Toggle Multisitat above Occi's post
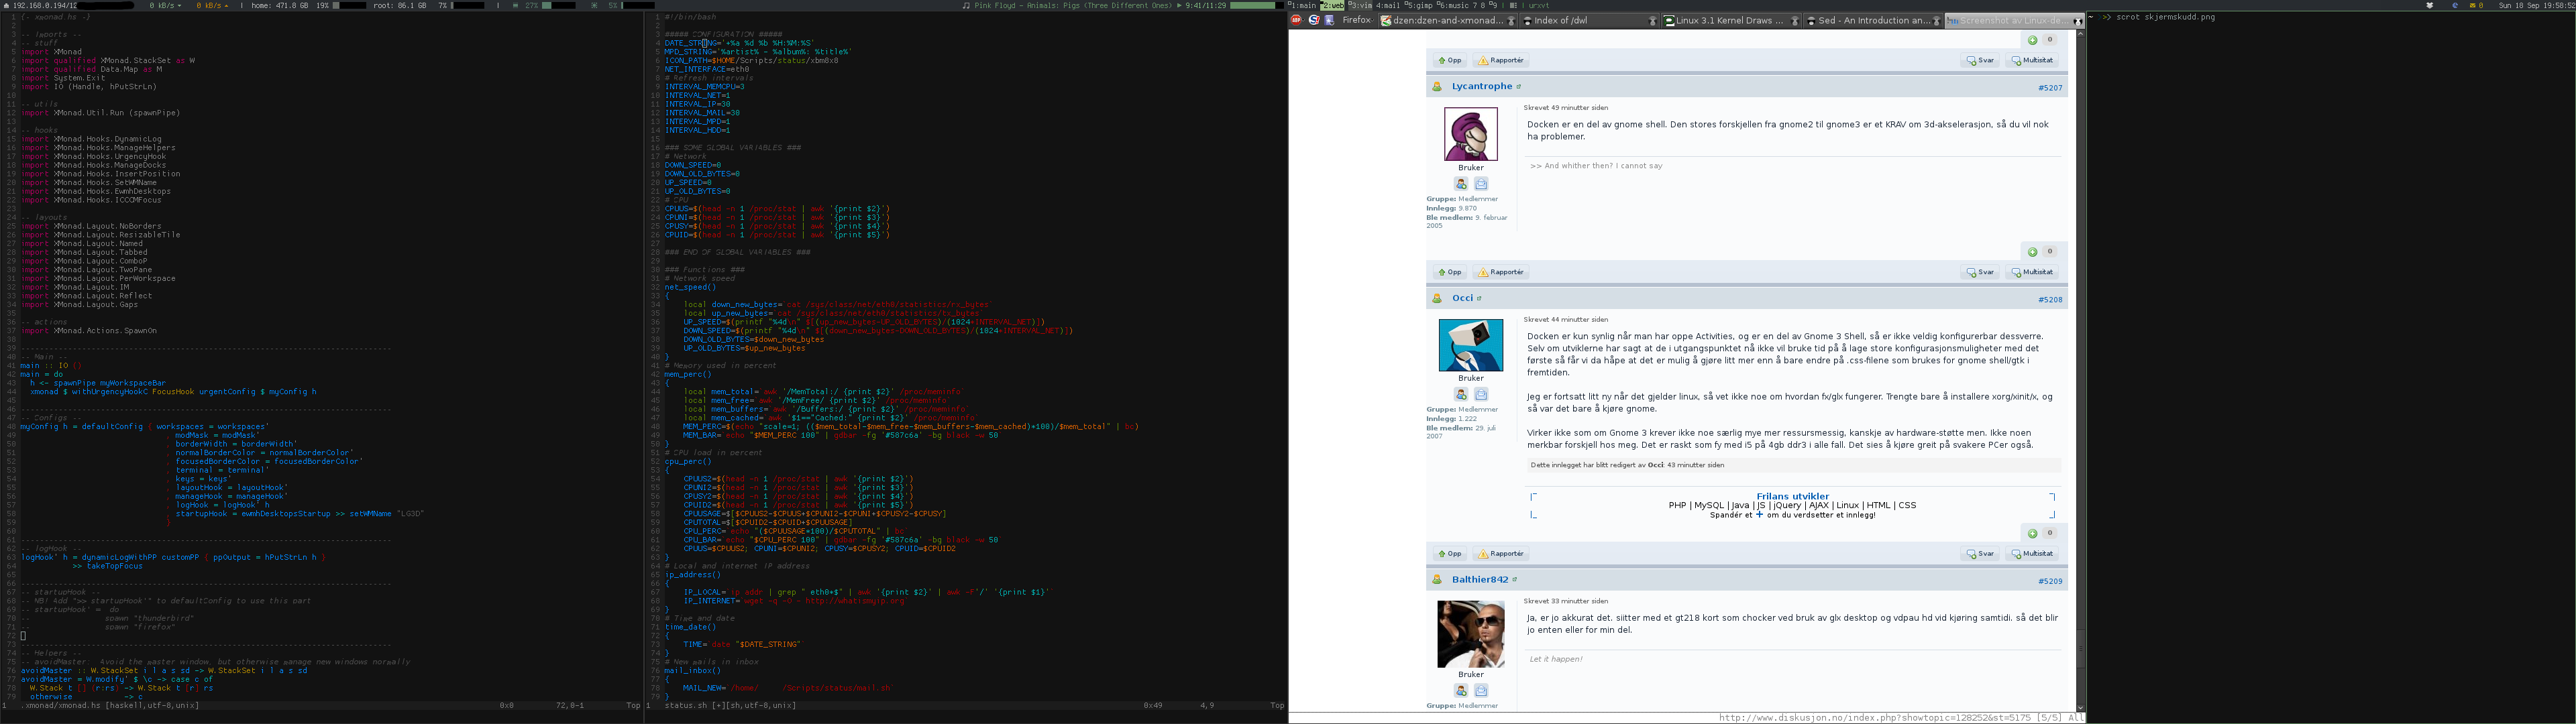This screenshot has width=2576, height=724. tap(2032, 273)
